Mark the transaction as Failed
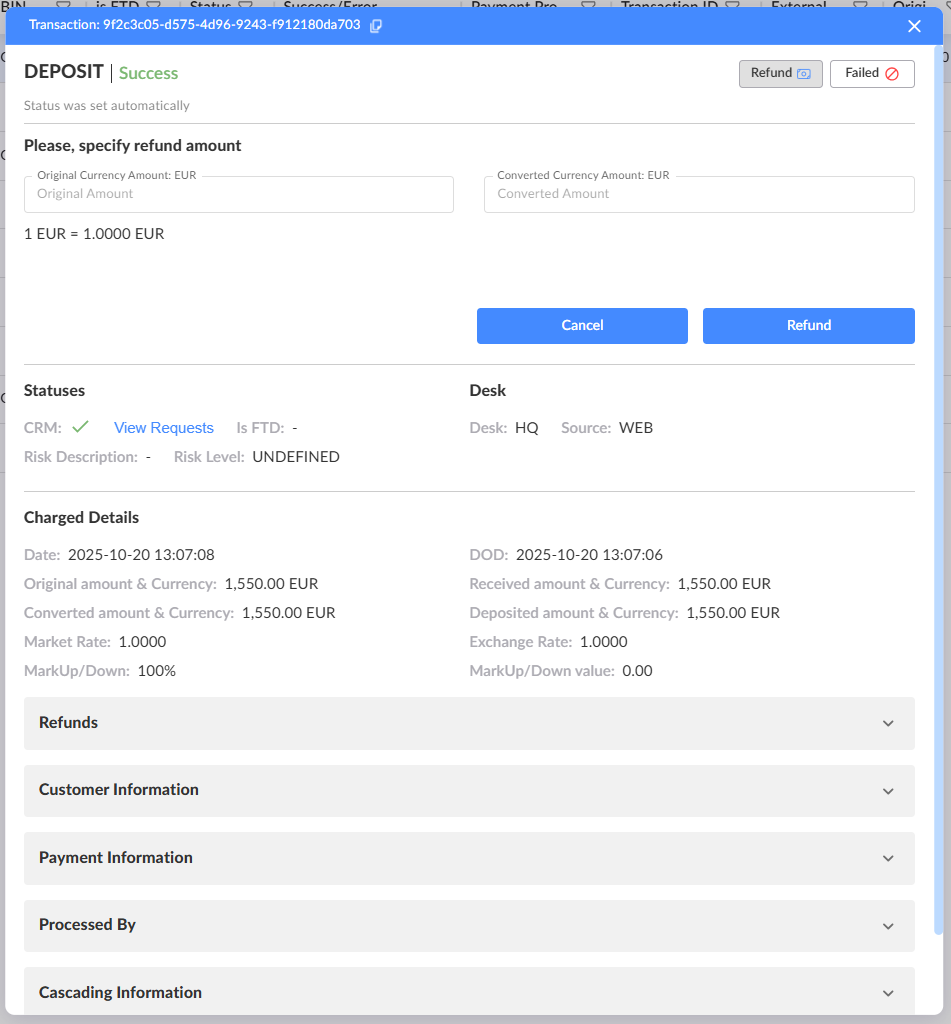The image size is (951, 1024). tap(872, 74)
